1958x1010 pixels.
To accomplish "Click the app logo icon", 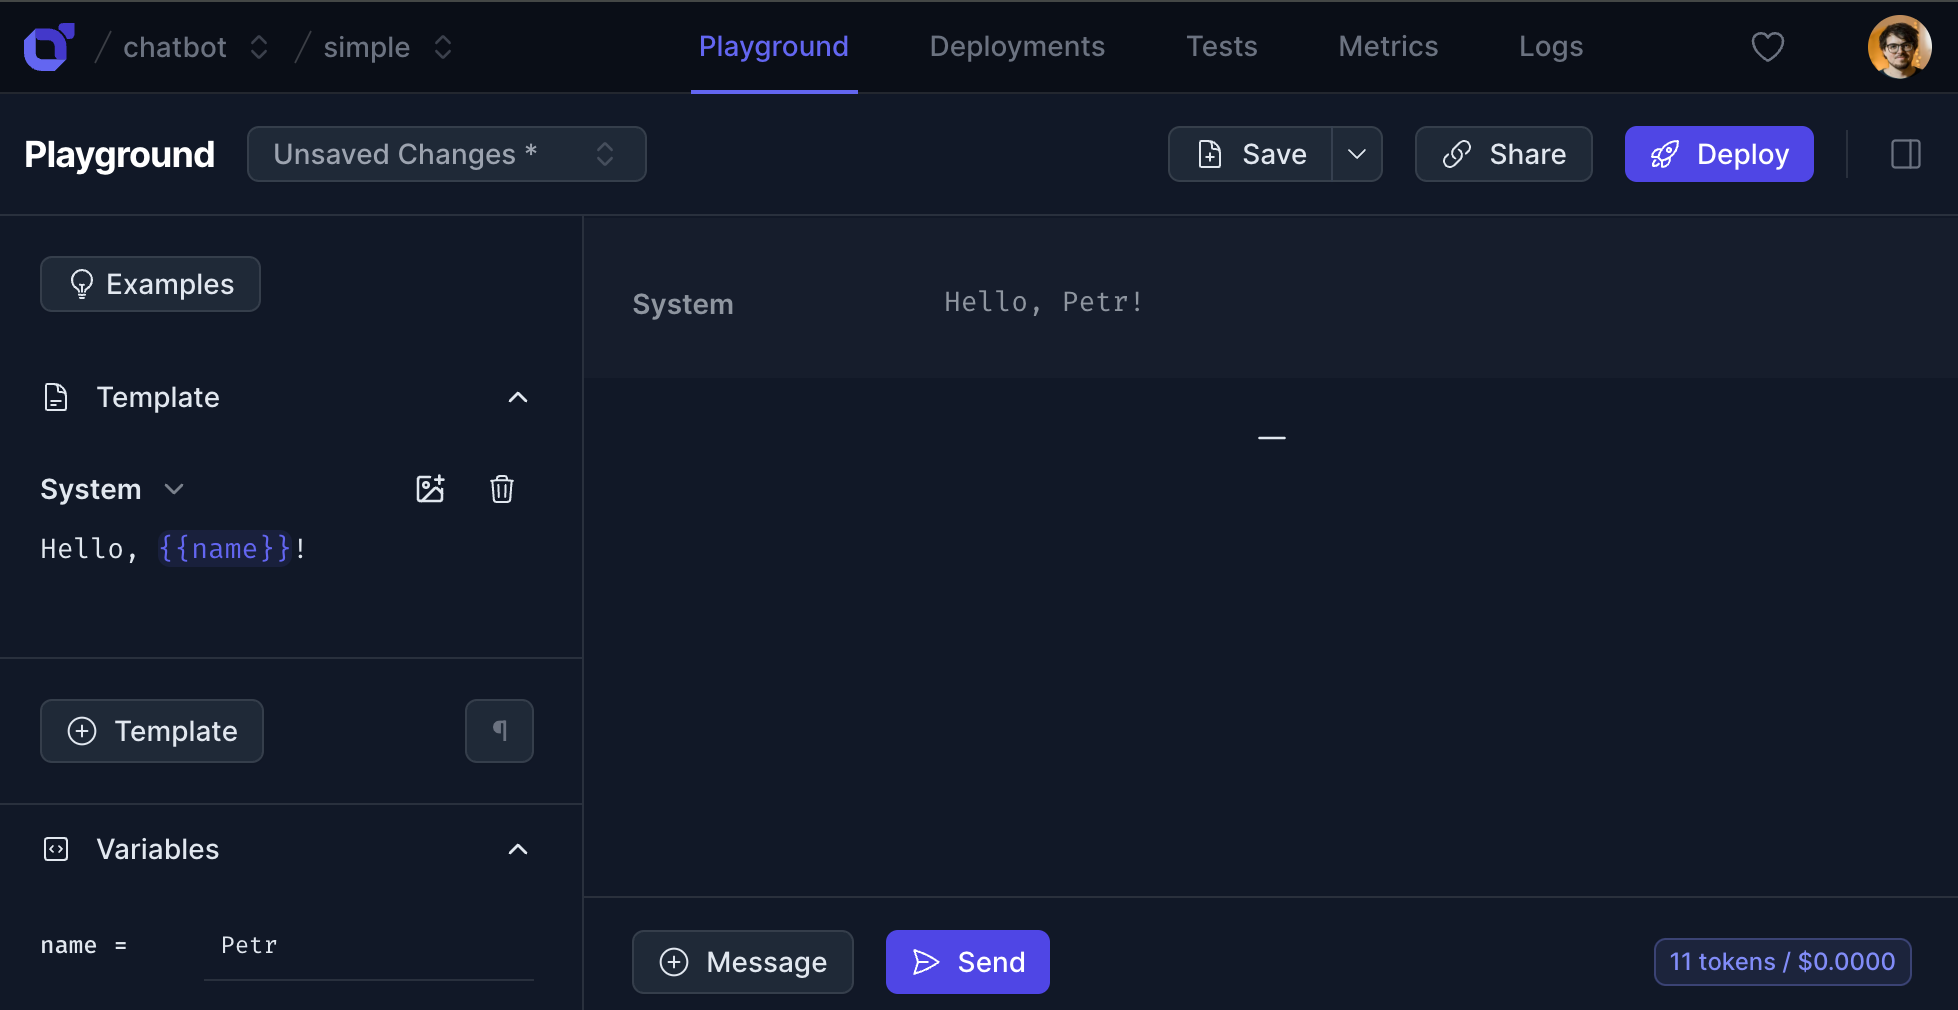I will click(49, 47).
